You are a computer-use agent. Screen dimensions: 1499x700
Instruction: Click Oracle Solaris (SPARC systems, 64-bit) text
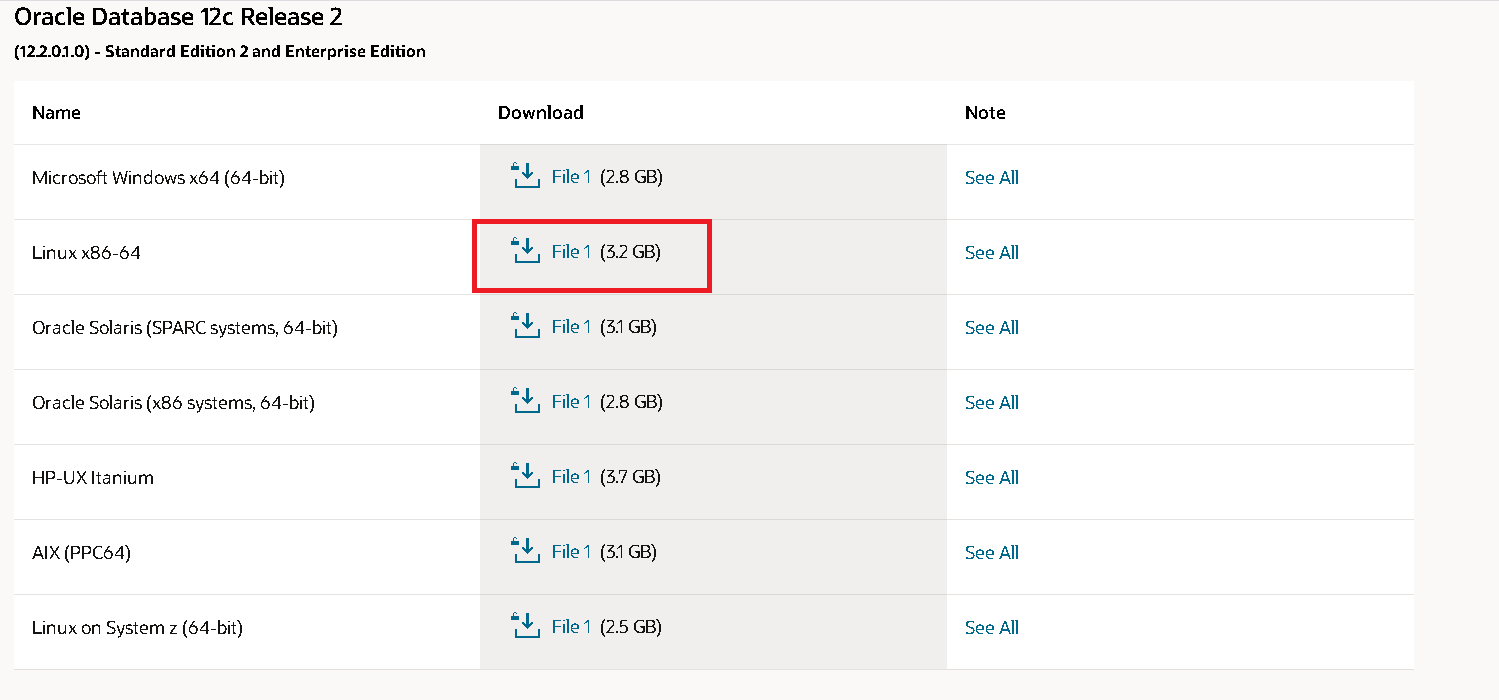point(185,328)
